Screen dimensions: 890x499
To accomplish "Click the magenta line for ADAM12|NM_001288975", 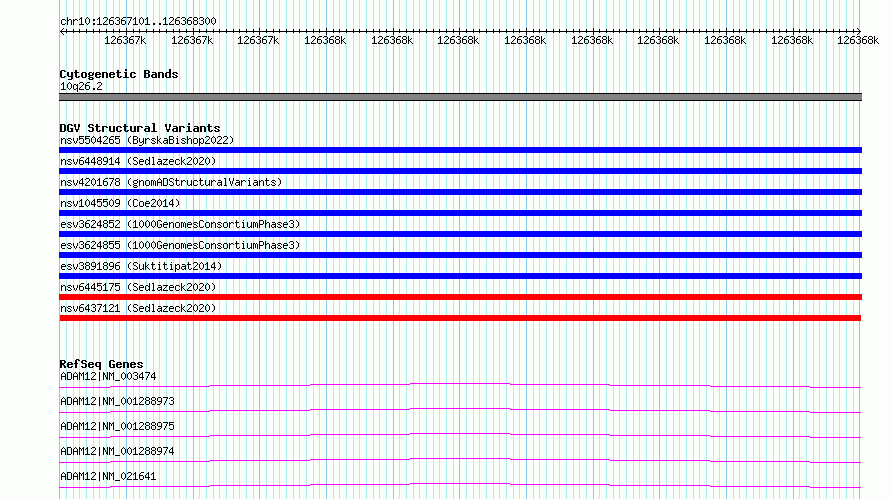I will tap(460, 435).
